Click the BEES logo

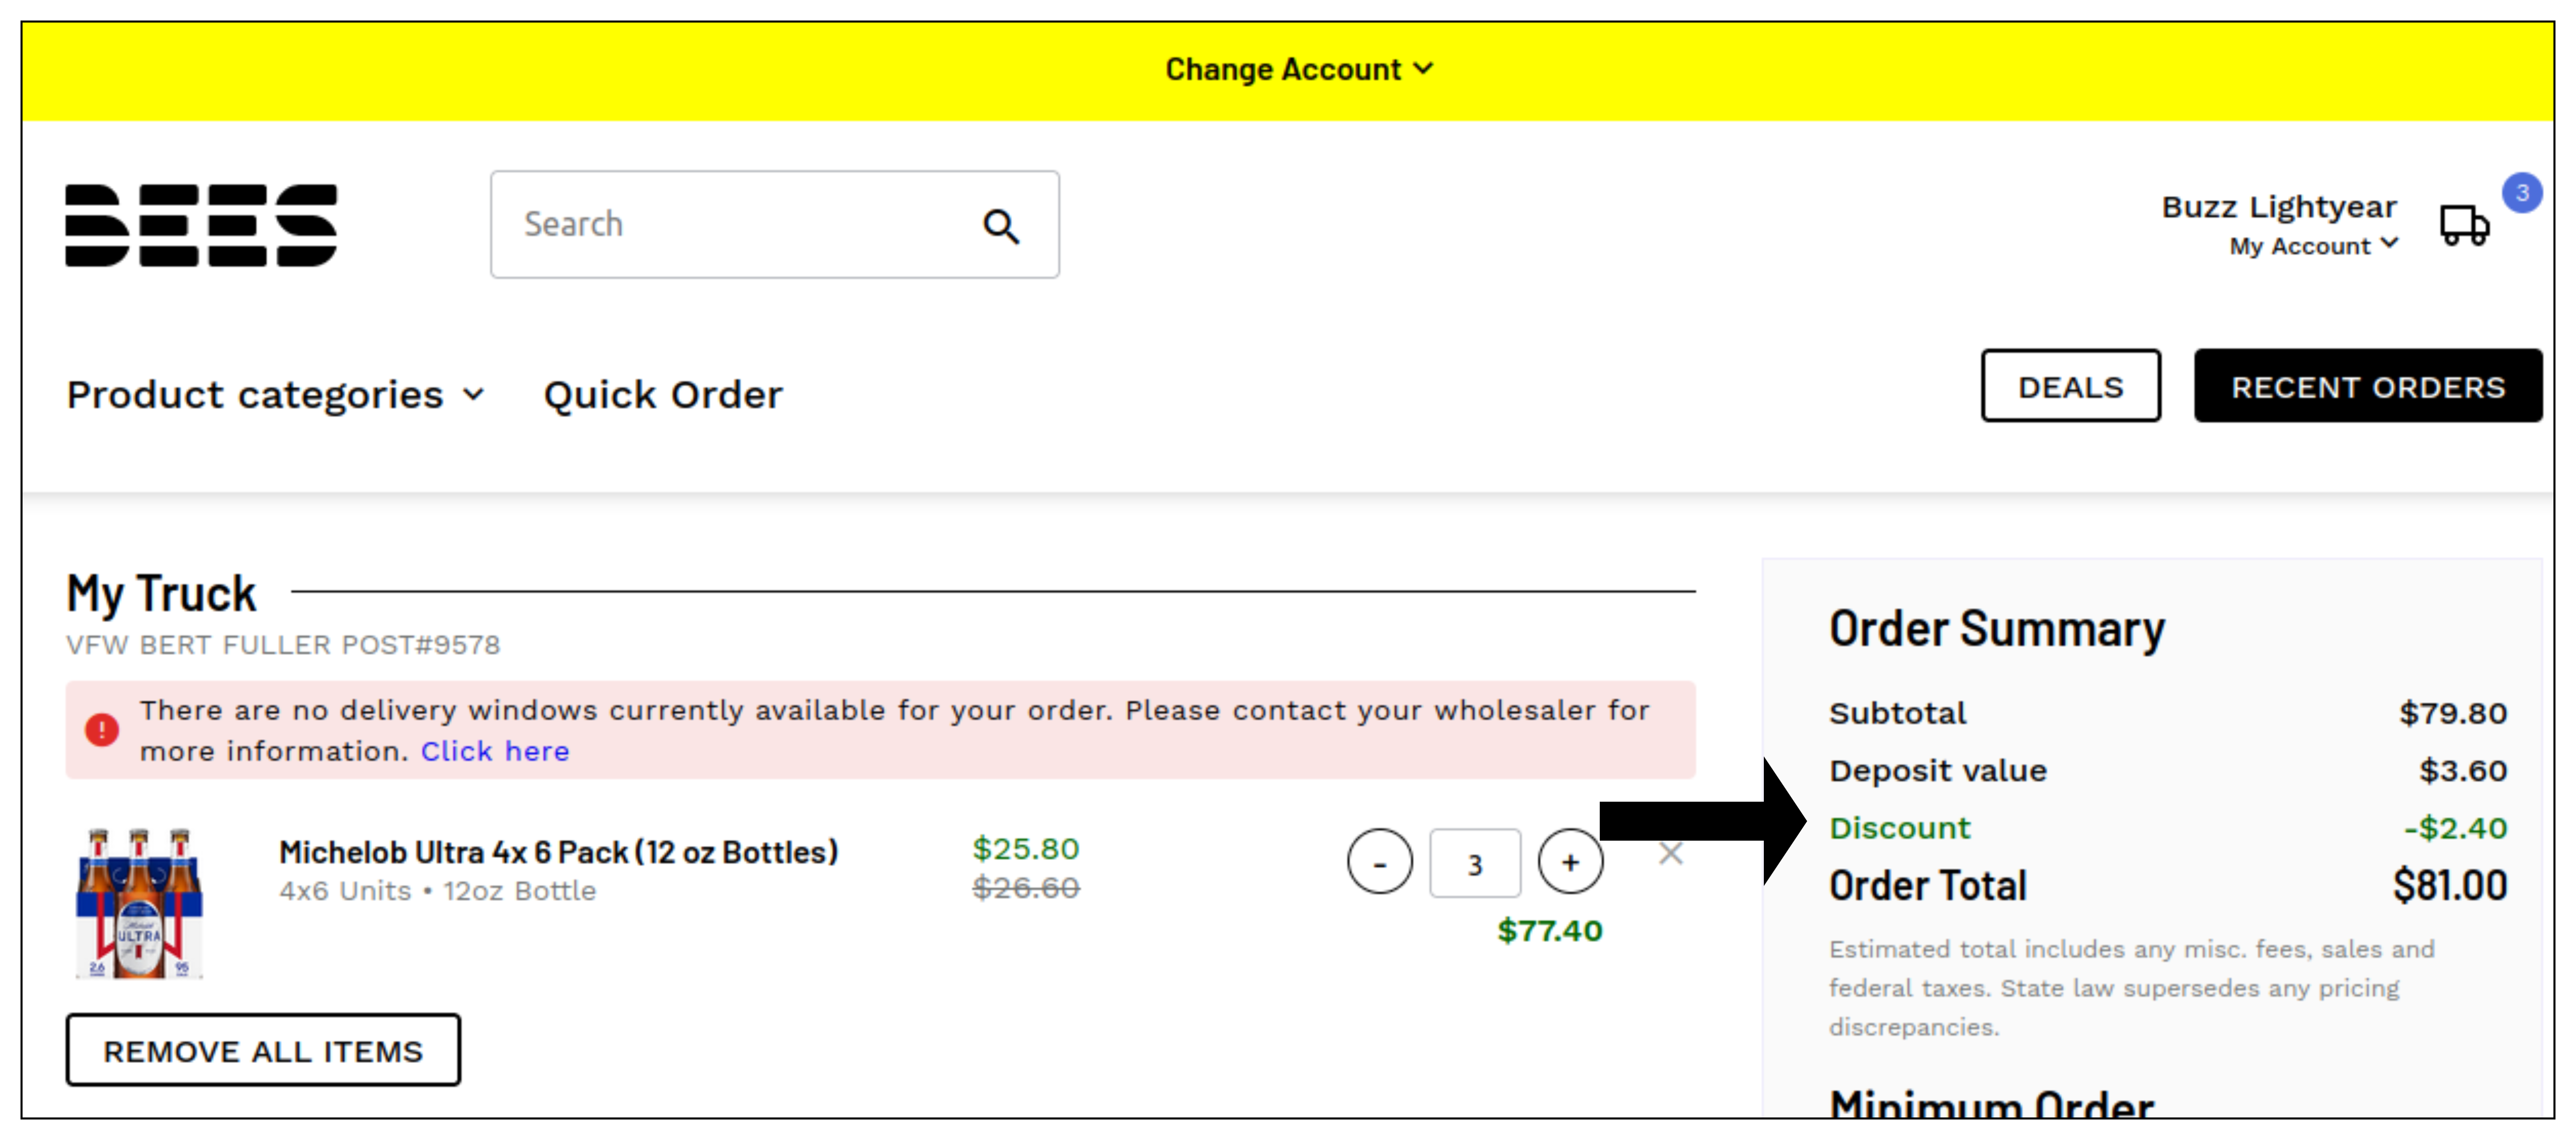pos(201,225)
